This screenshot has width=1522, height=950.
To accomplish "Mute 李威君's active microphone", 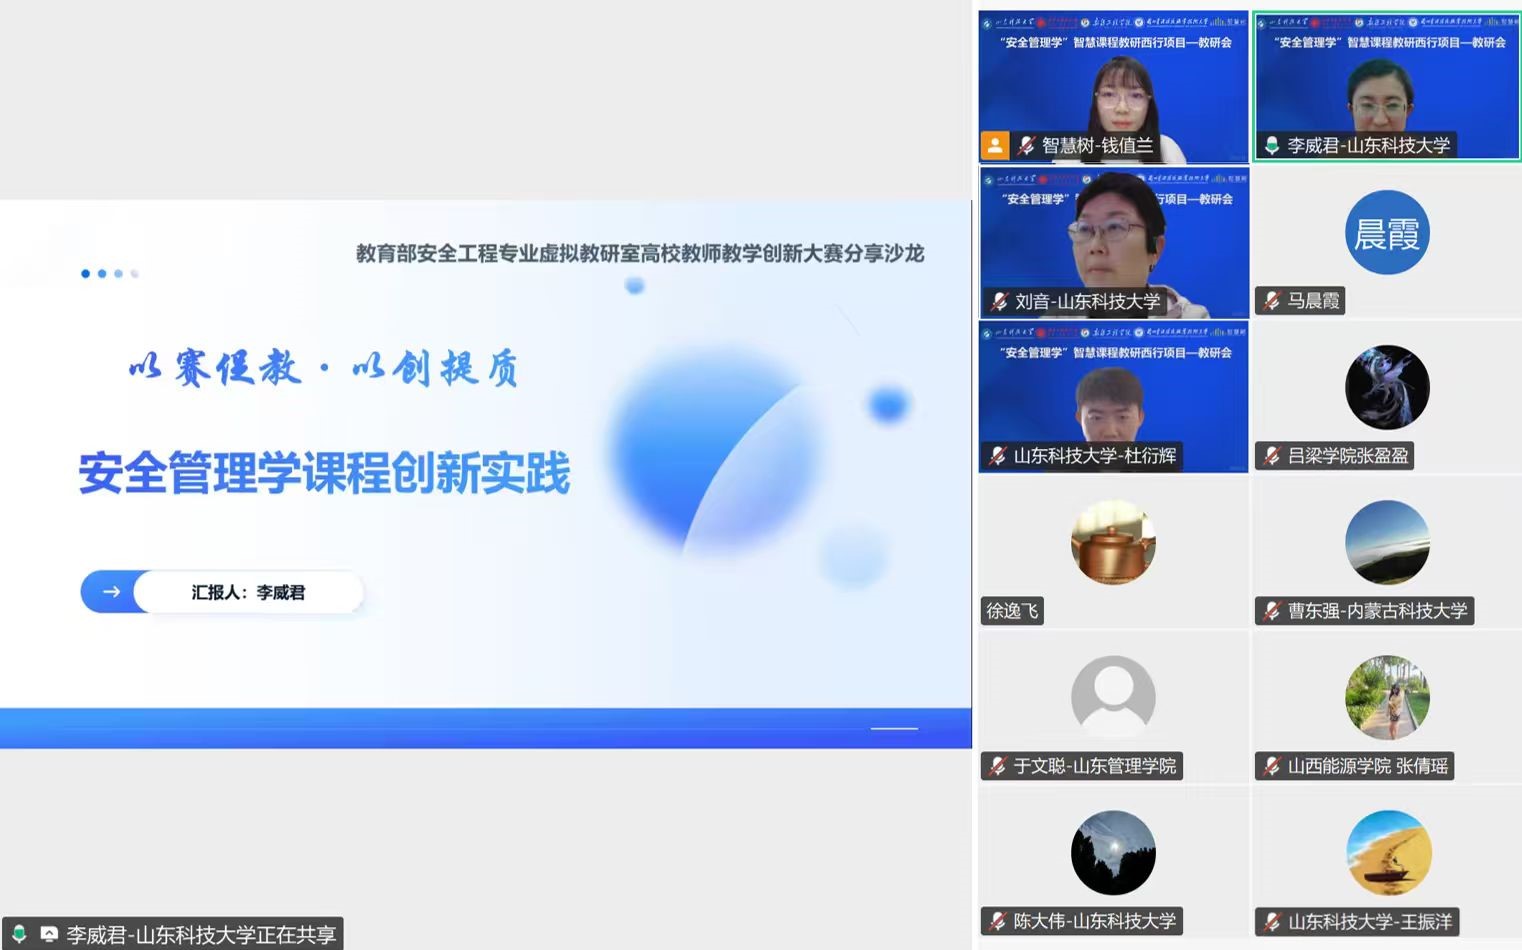I will pos(1272,145).
